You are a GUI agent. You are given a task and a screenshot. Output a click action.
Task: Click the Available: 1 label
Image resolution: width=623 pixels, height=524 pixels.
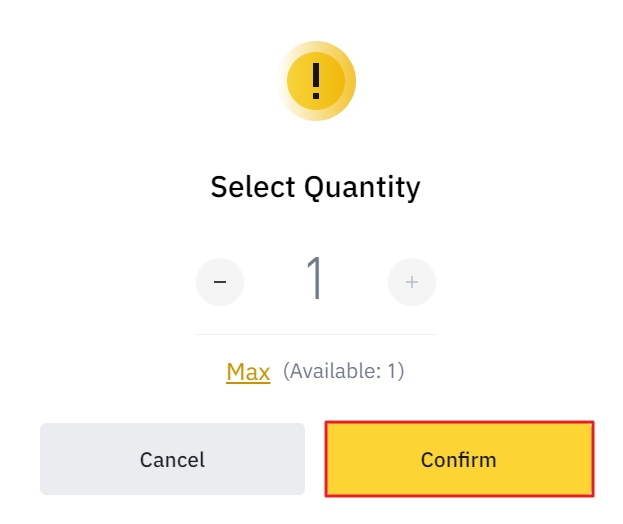[343, 372]
